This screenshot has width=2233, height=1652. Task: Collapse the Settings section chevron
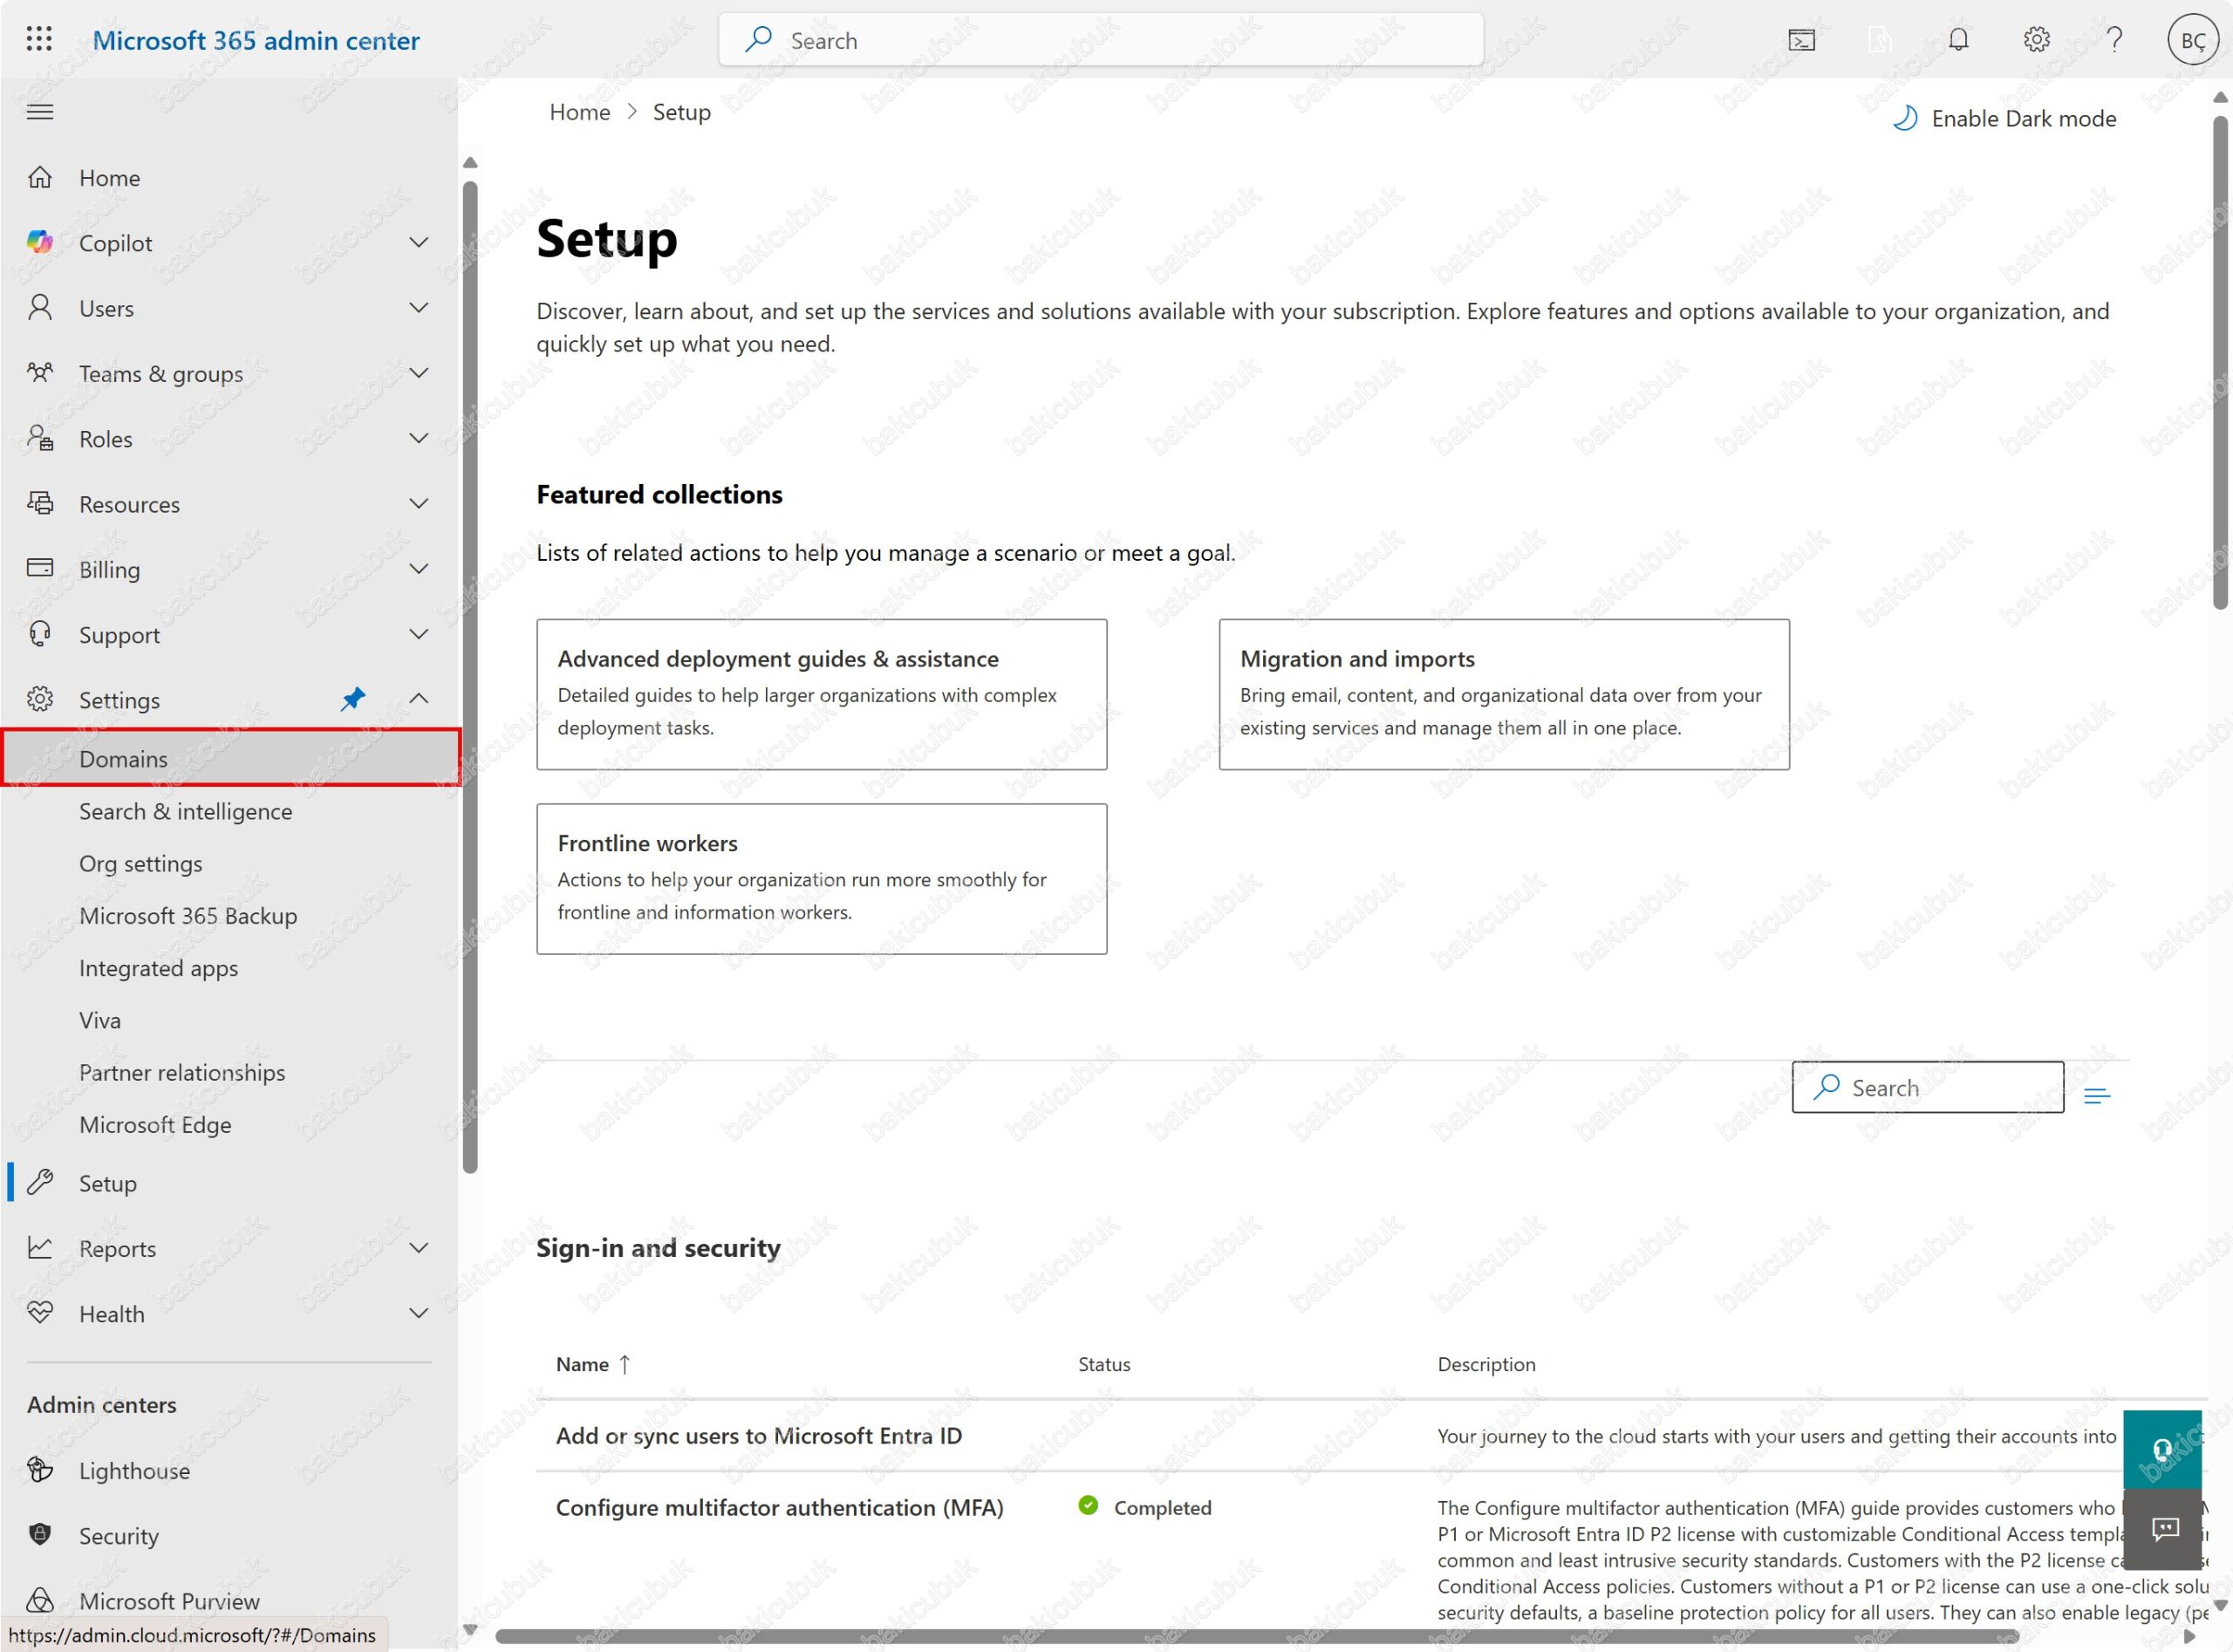[419, 699]
